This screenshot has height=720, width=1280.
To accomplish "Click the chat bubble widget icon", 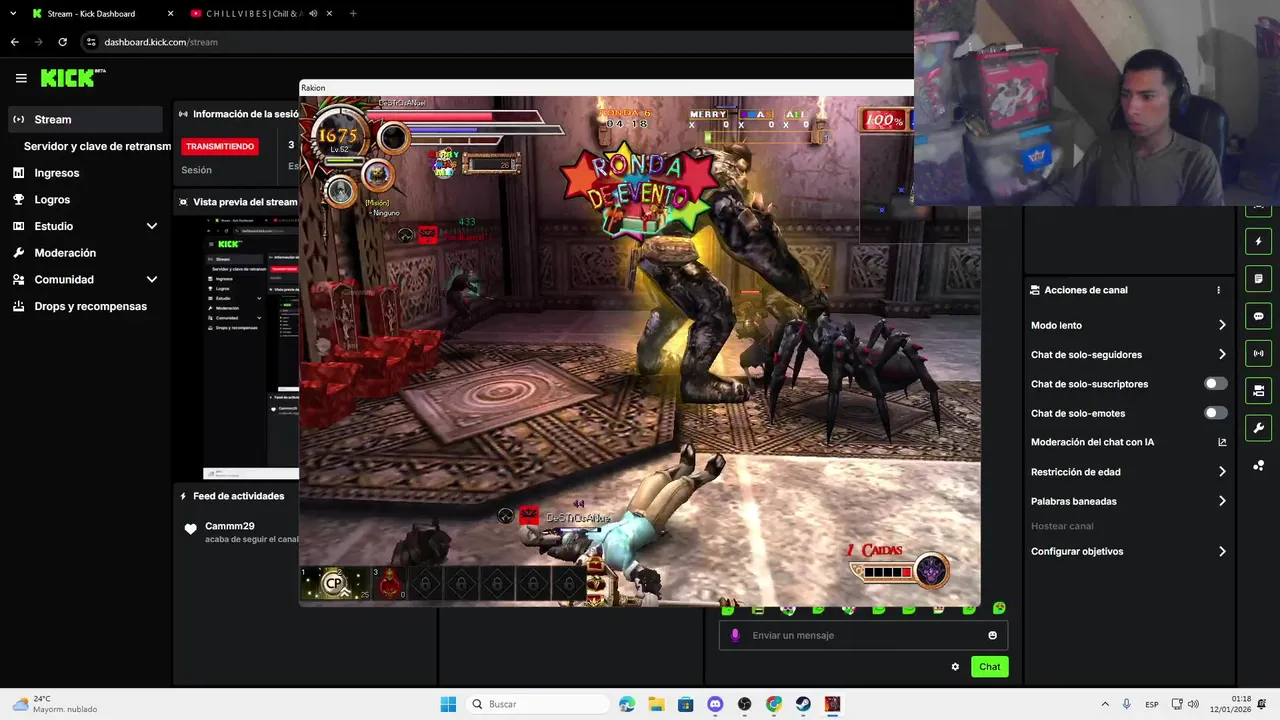I will coord(1258,316).
